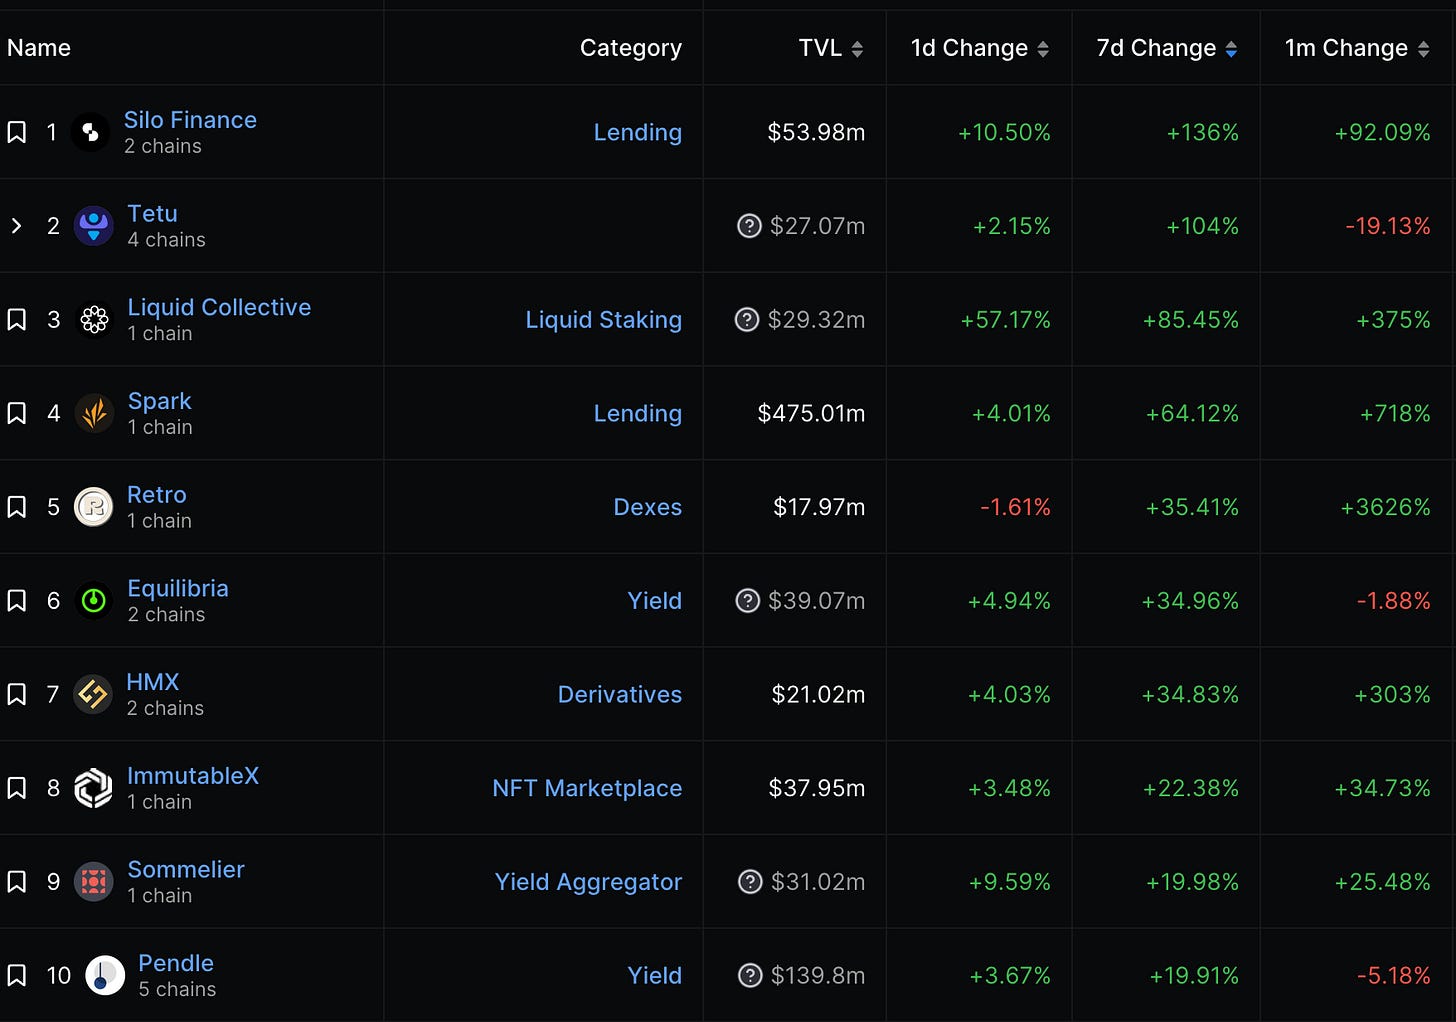Click the Sommelier logo icon
The height and width of the screenshot is (1022, 1456).
pyautogui.click(x=94, y=882)
